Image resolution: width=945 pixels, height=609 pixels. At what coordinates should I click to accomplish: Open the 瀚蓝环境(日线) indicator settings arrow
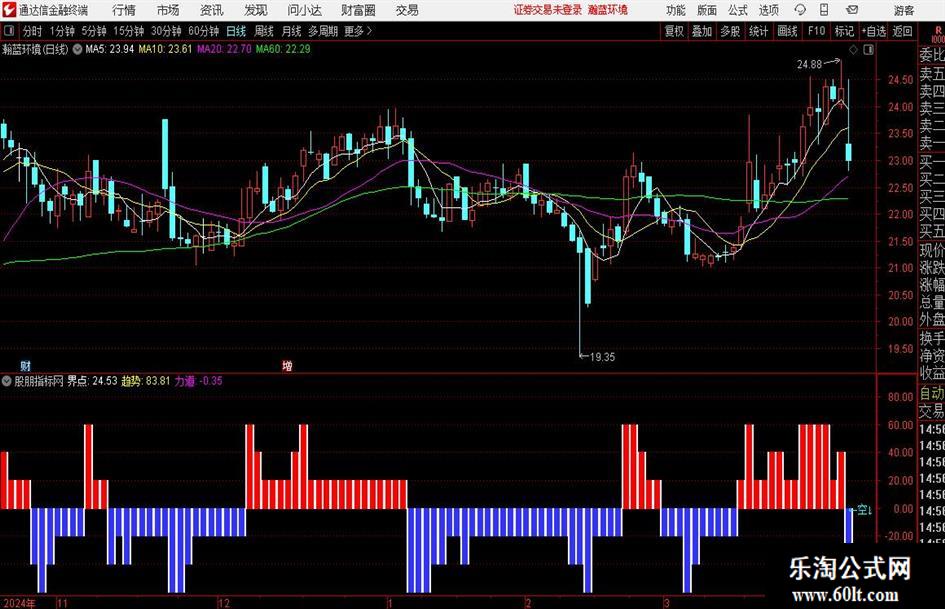pyautogui.click(x=77, y=49)
